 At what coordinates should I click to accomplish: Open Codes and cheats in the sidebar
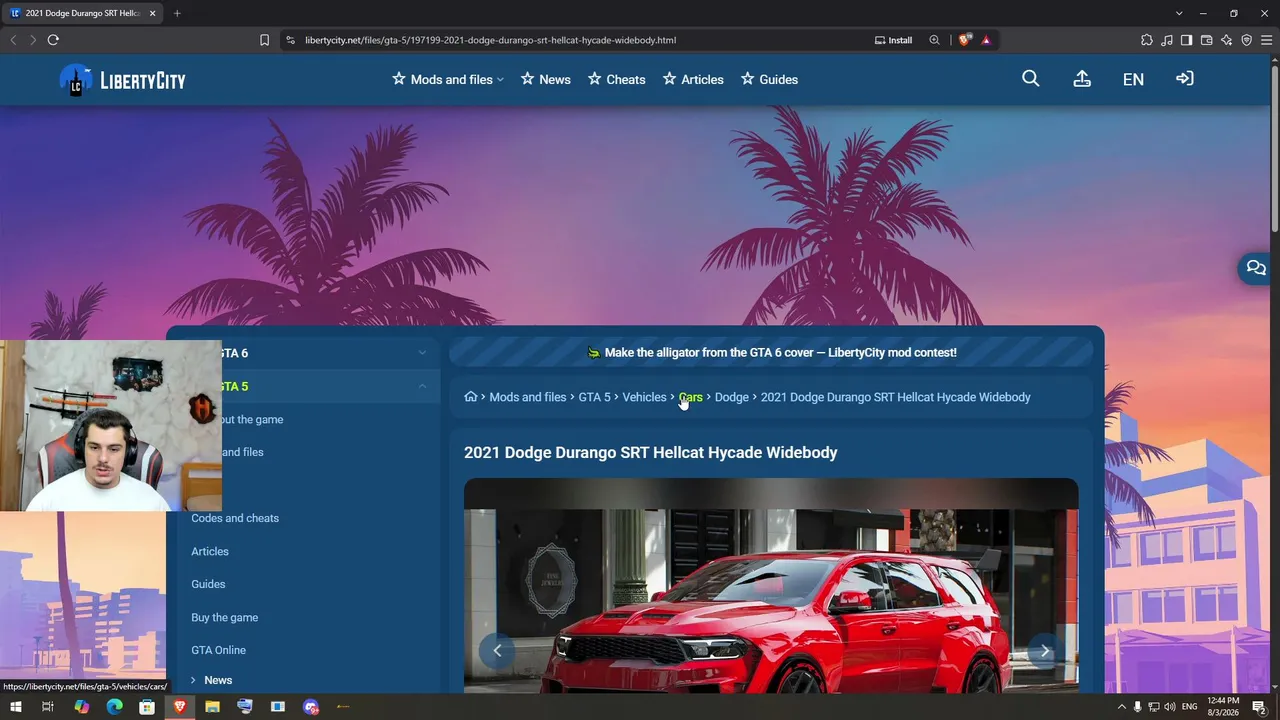[235, 518]
